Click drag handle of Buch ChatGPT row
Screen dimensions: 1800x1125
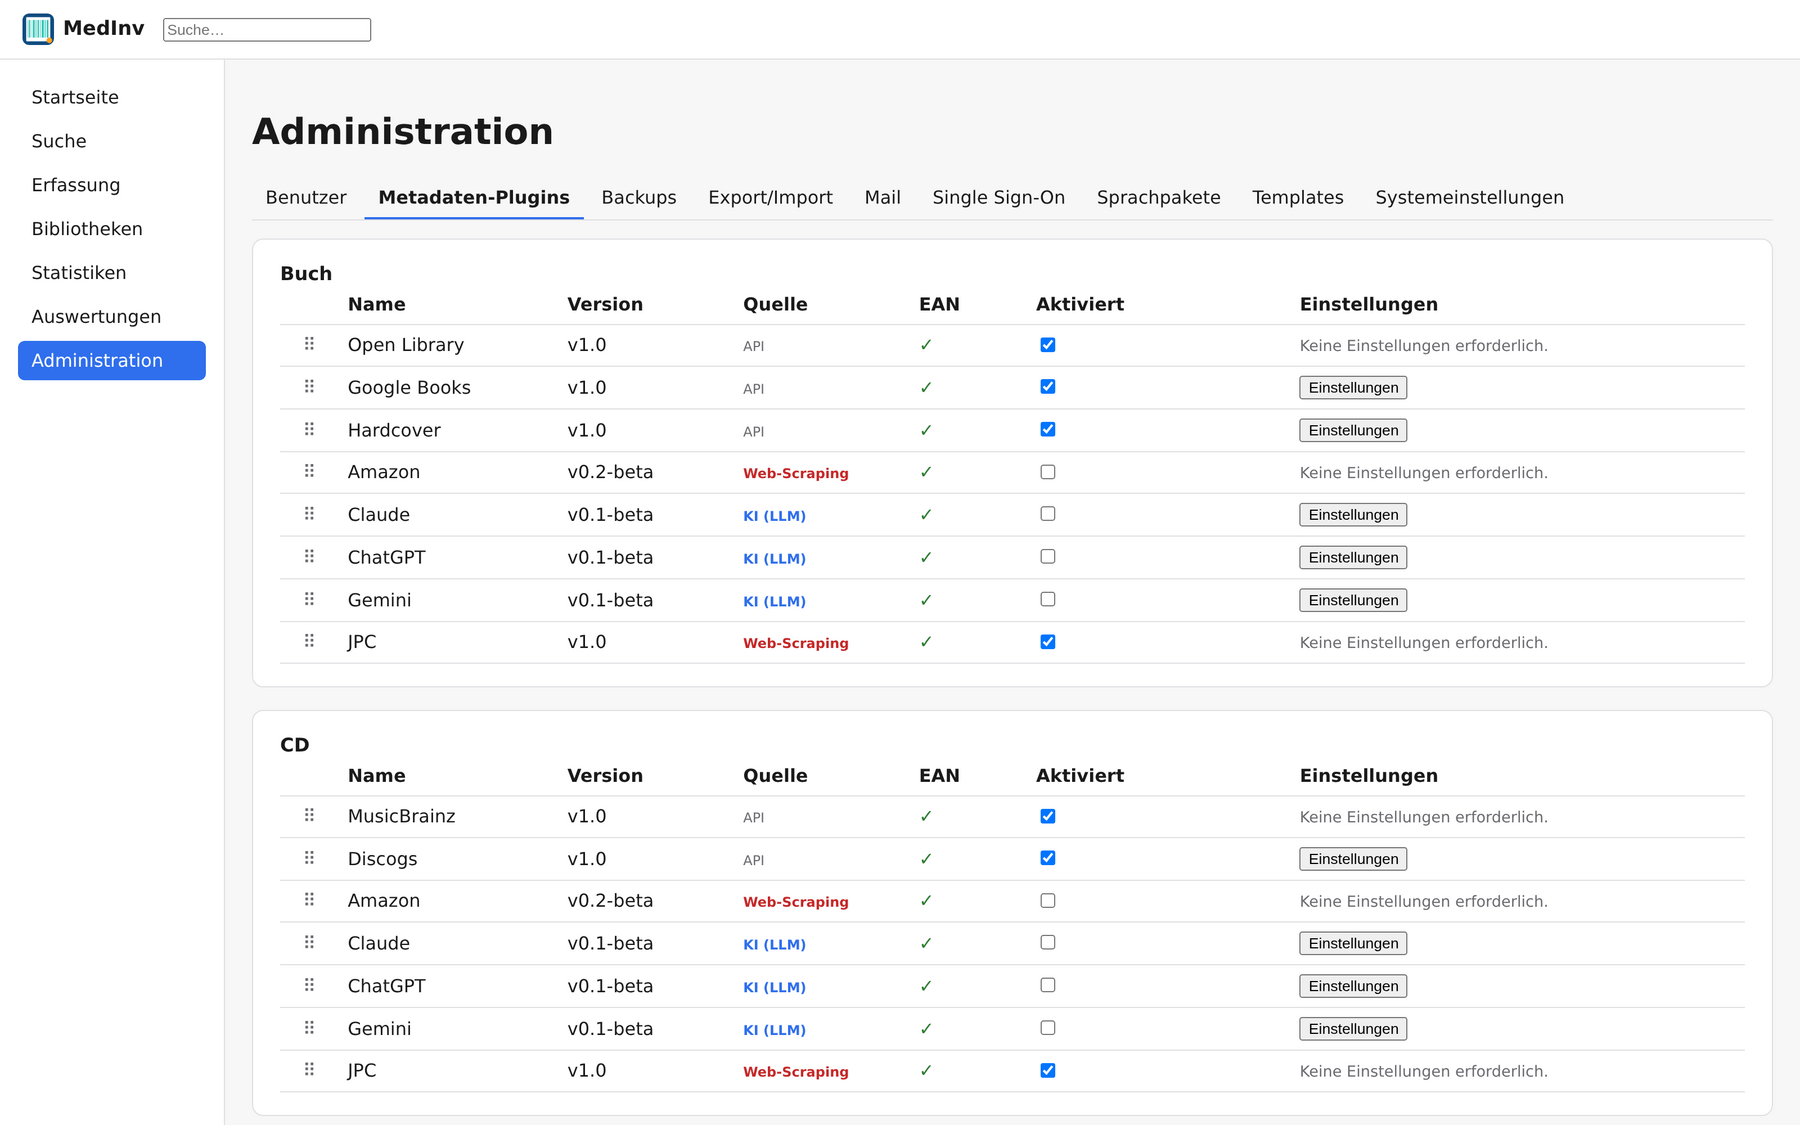(x=309, y=557)
